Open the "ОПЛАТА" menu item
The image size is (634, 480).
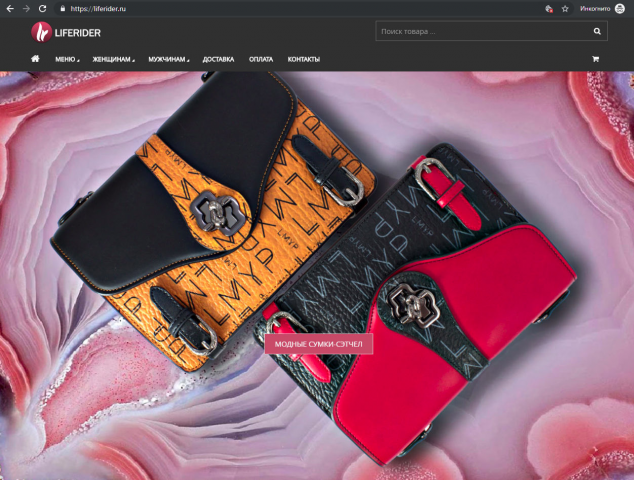click(x=261, y=59)
